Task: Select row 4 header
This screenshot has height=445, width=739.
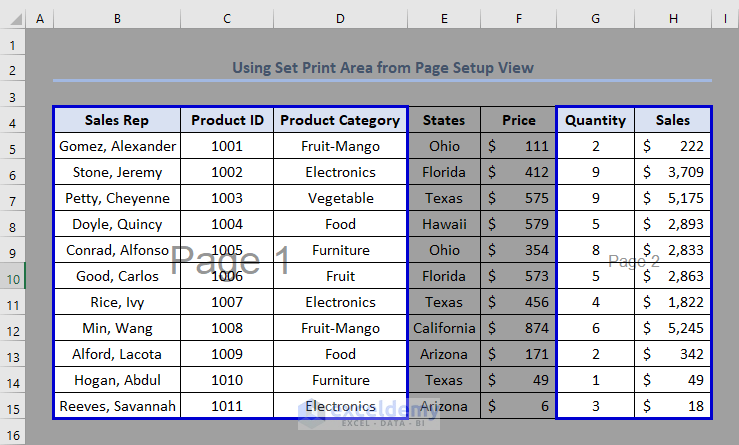Action: (12, 121)
